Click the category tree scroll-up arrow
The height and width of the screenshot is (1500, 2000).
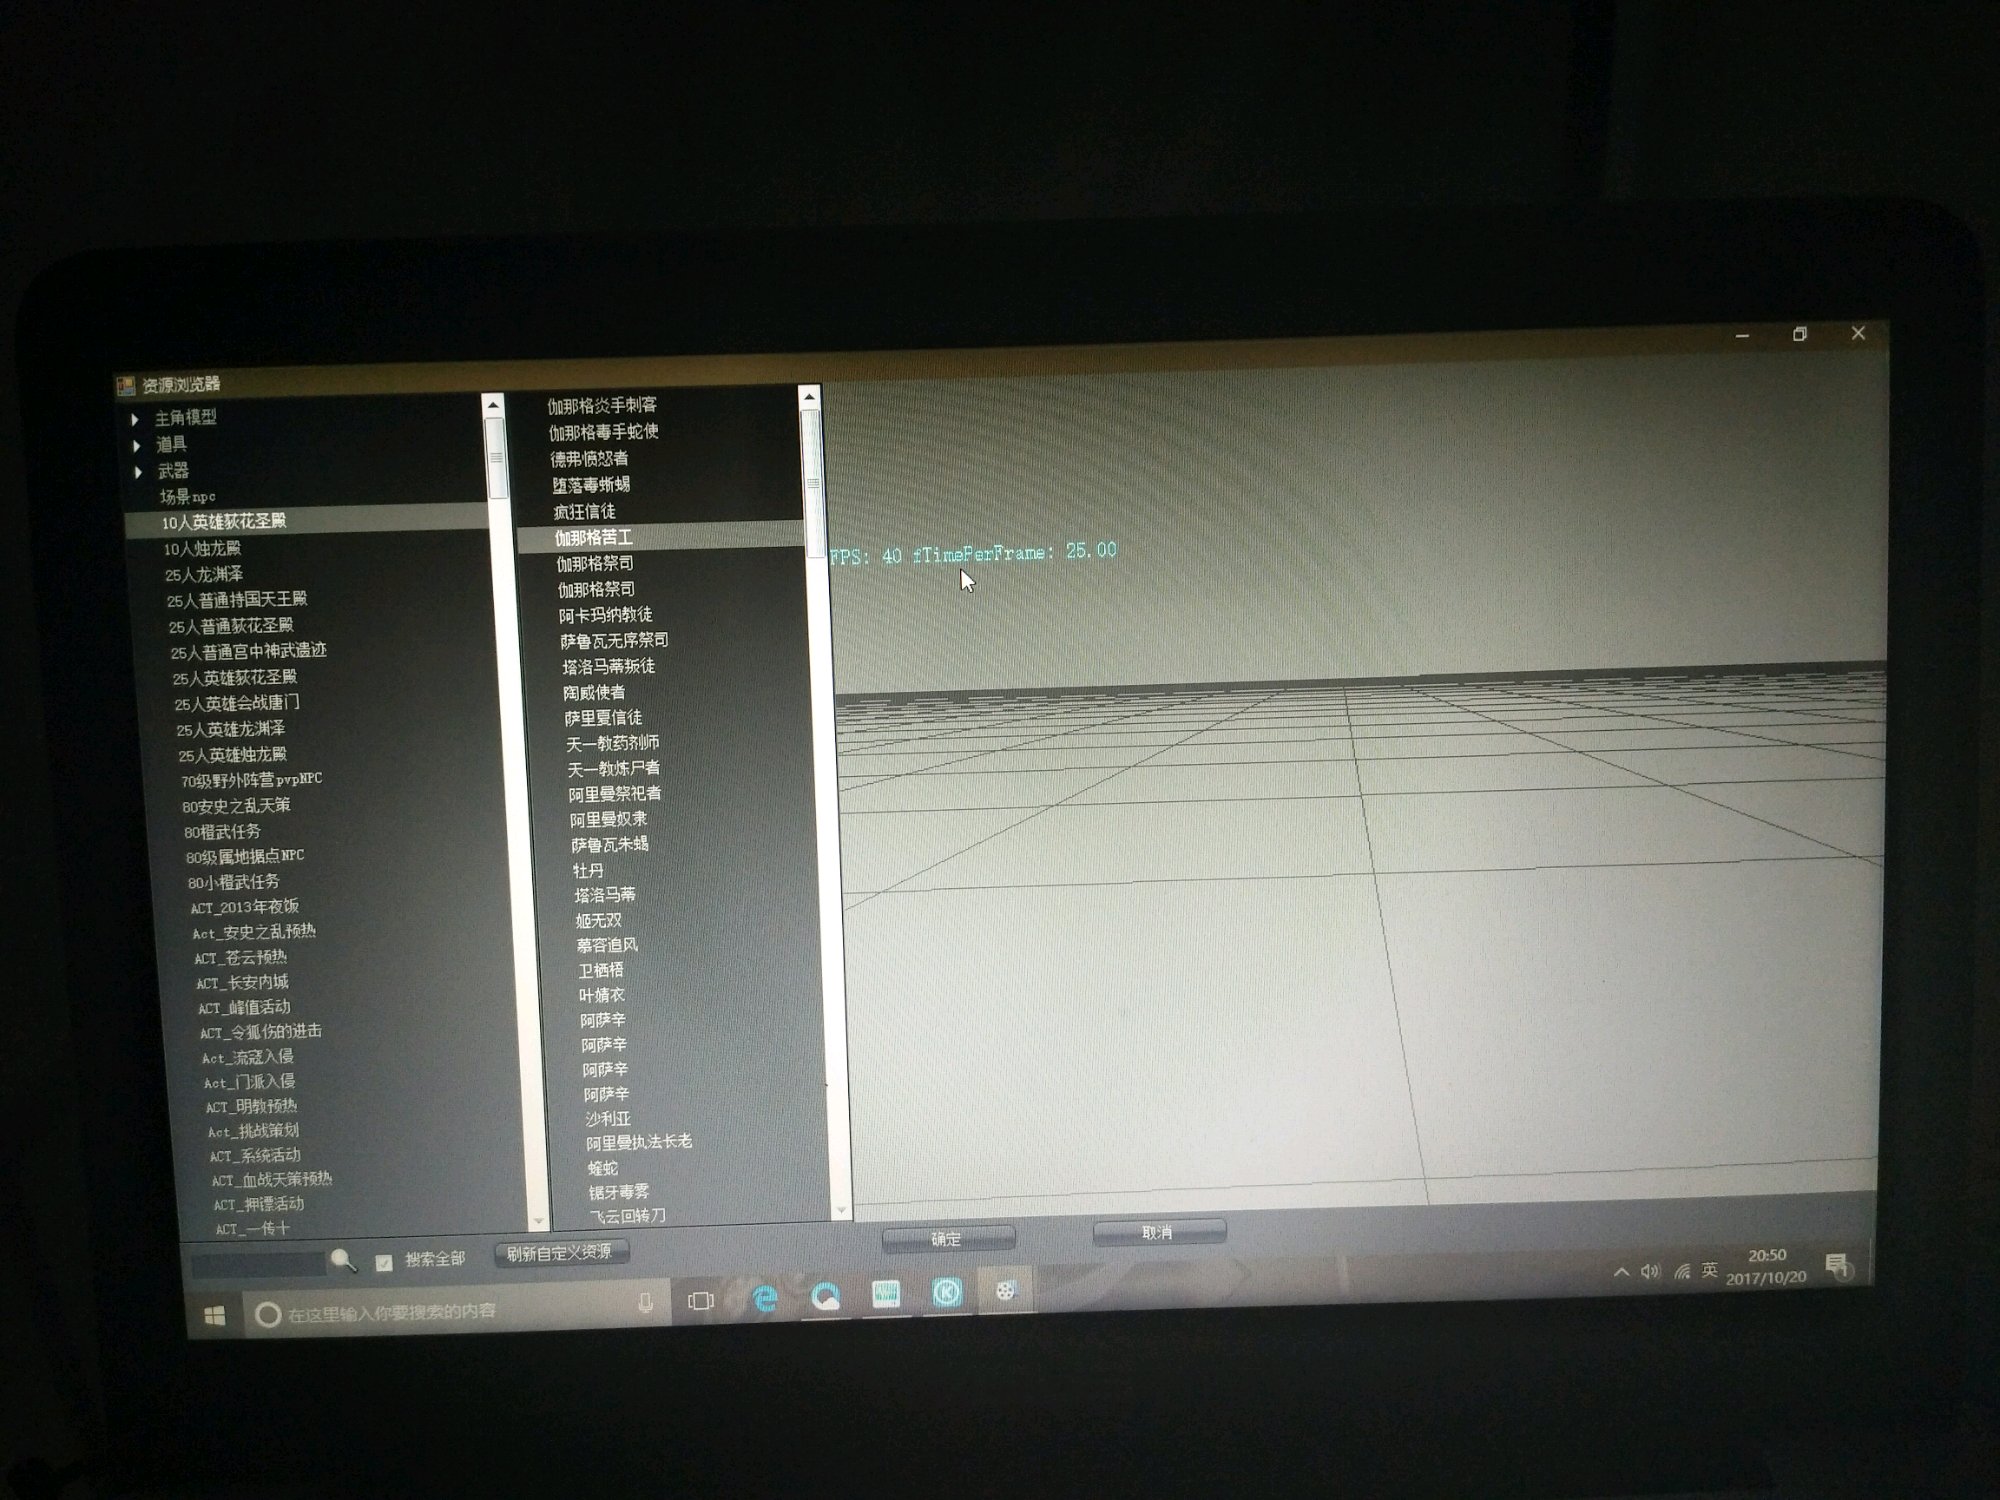point(492,405)
